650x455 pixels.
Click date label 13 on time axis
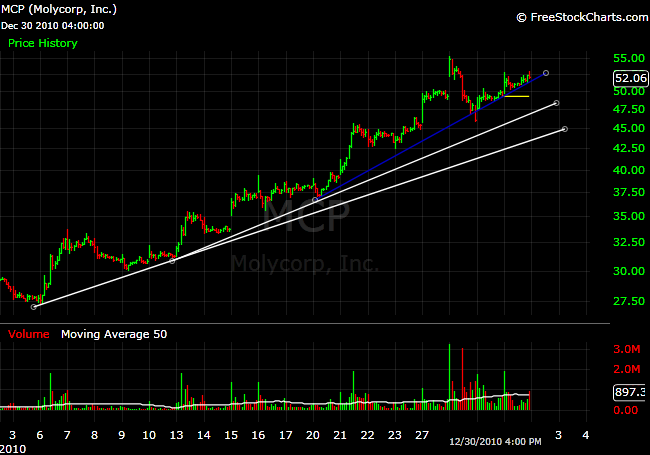click(x=176, y=436)
